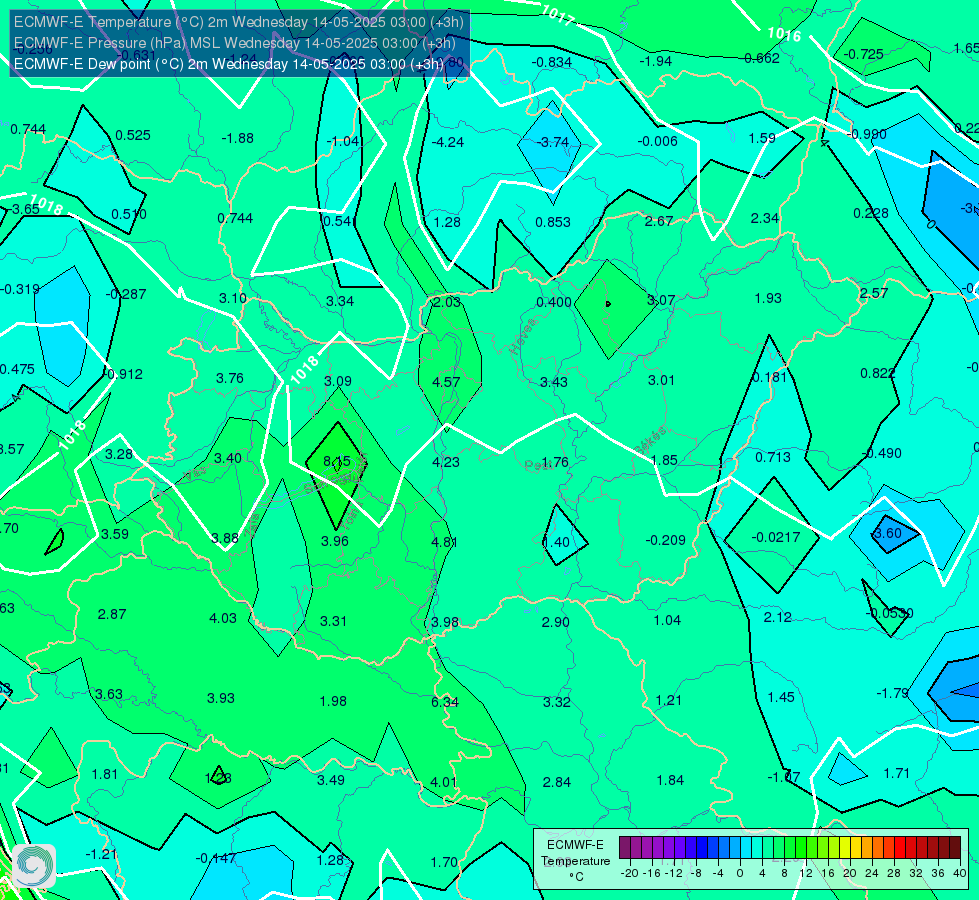Screen dimensions: 979x900
Task: Click the 2.34 temperature value
Action: coord(765,218)
